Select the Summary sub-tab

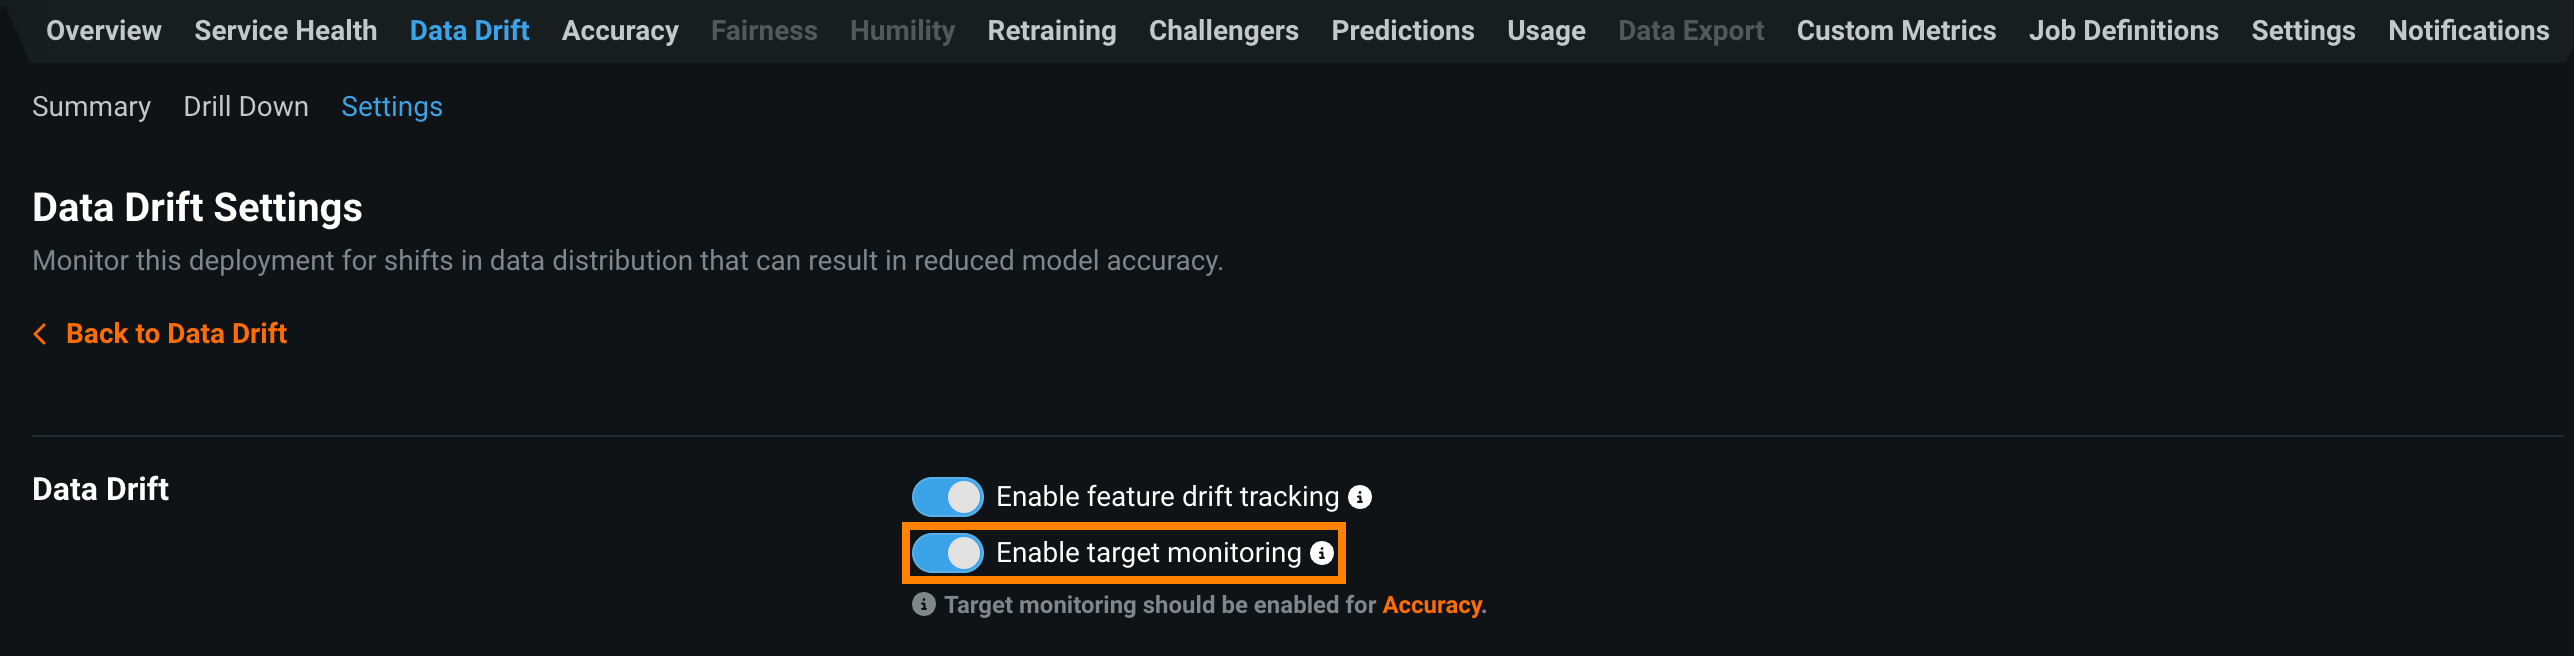(x=91, y=107)
